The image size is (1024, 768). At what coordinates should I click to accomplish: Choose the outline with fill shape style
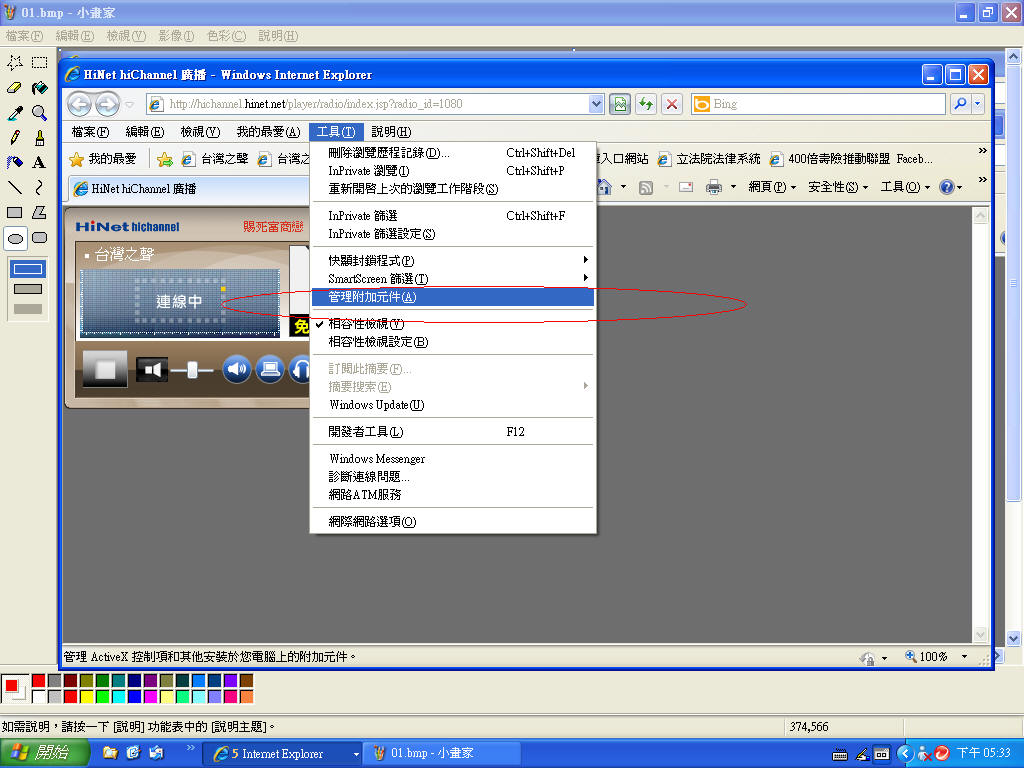28,289
